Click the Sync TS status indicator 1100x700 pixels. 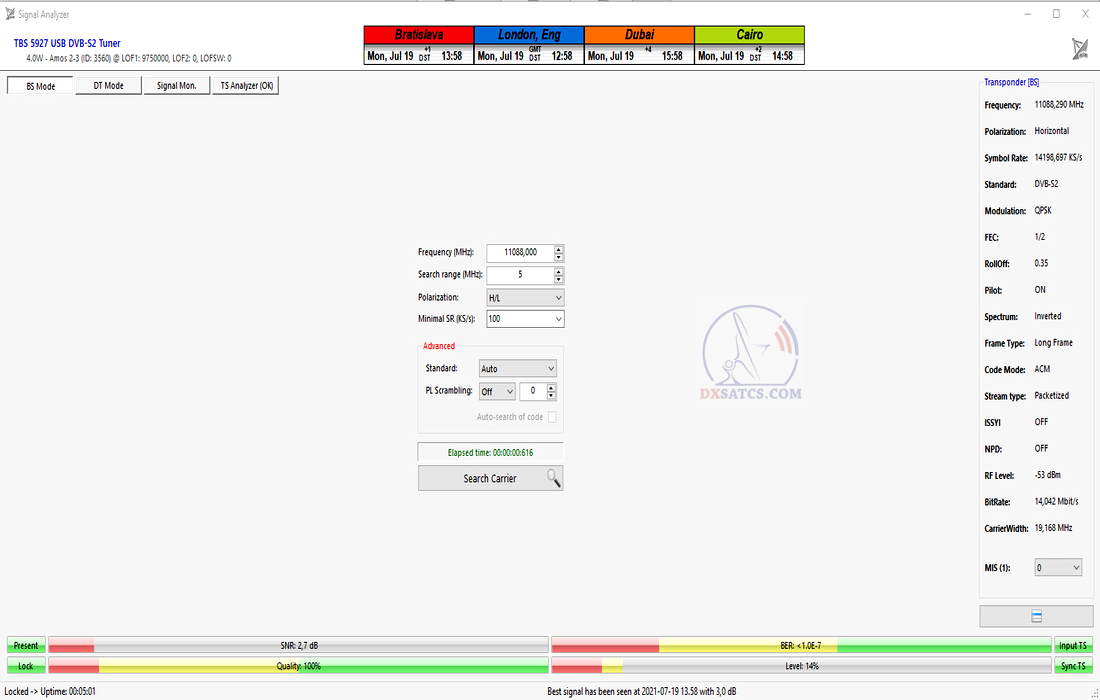[x=1073, y=666]
